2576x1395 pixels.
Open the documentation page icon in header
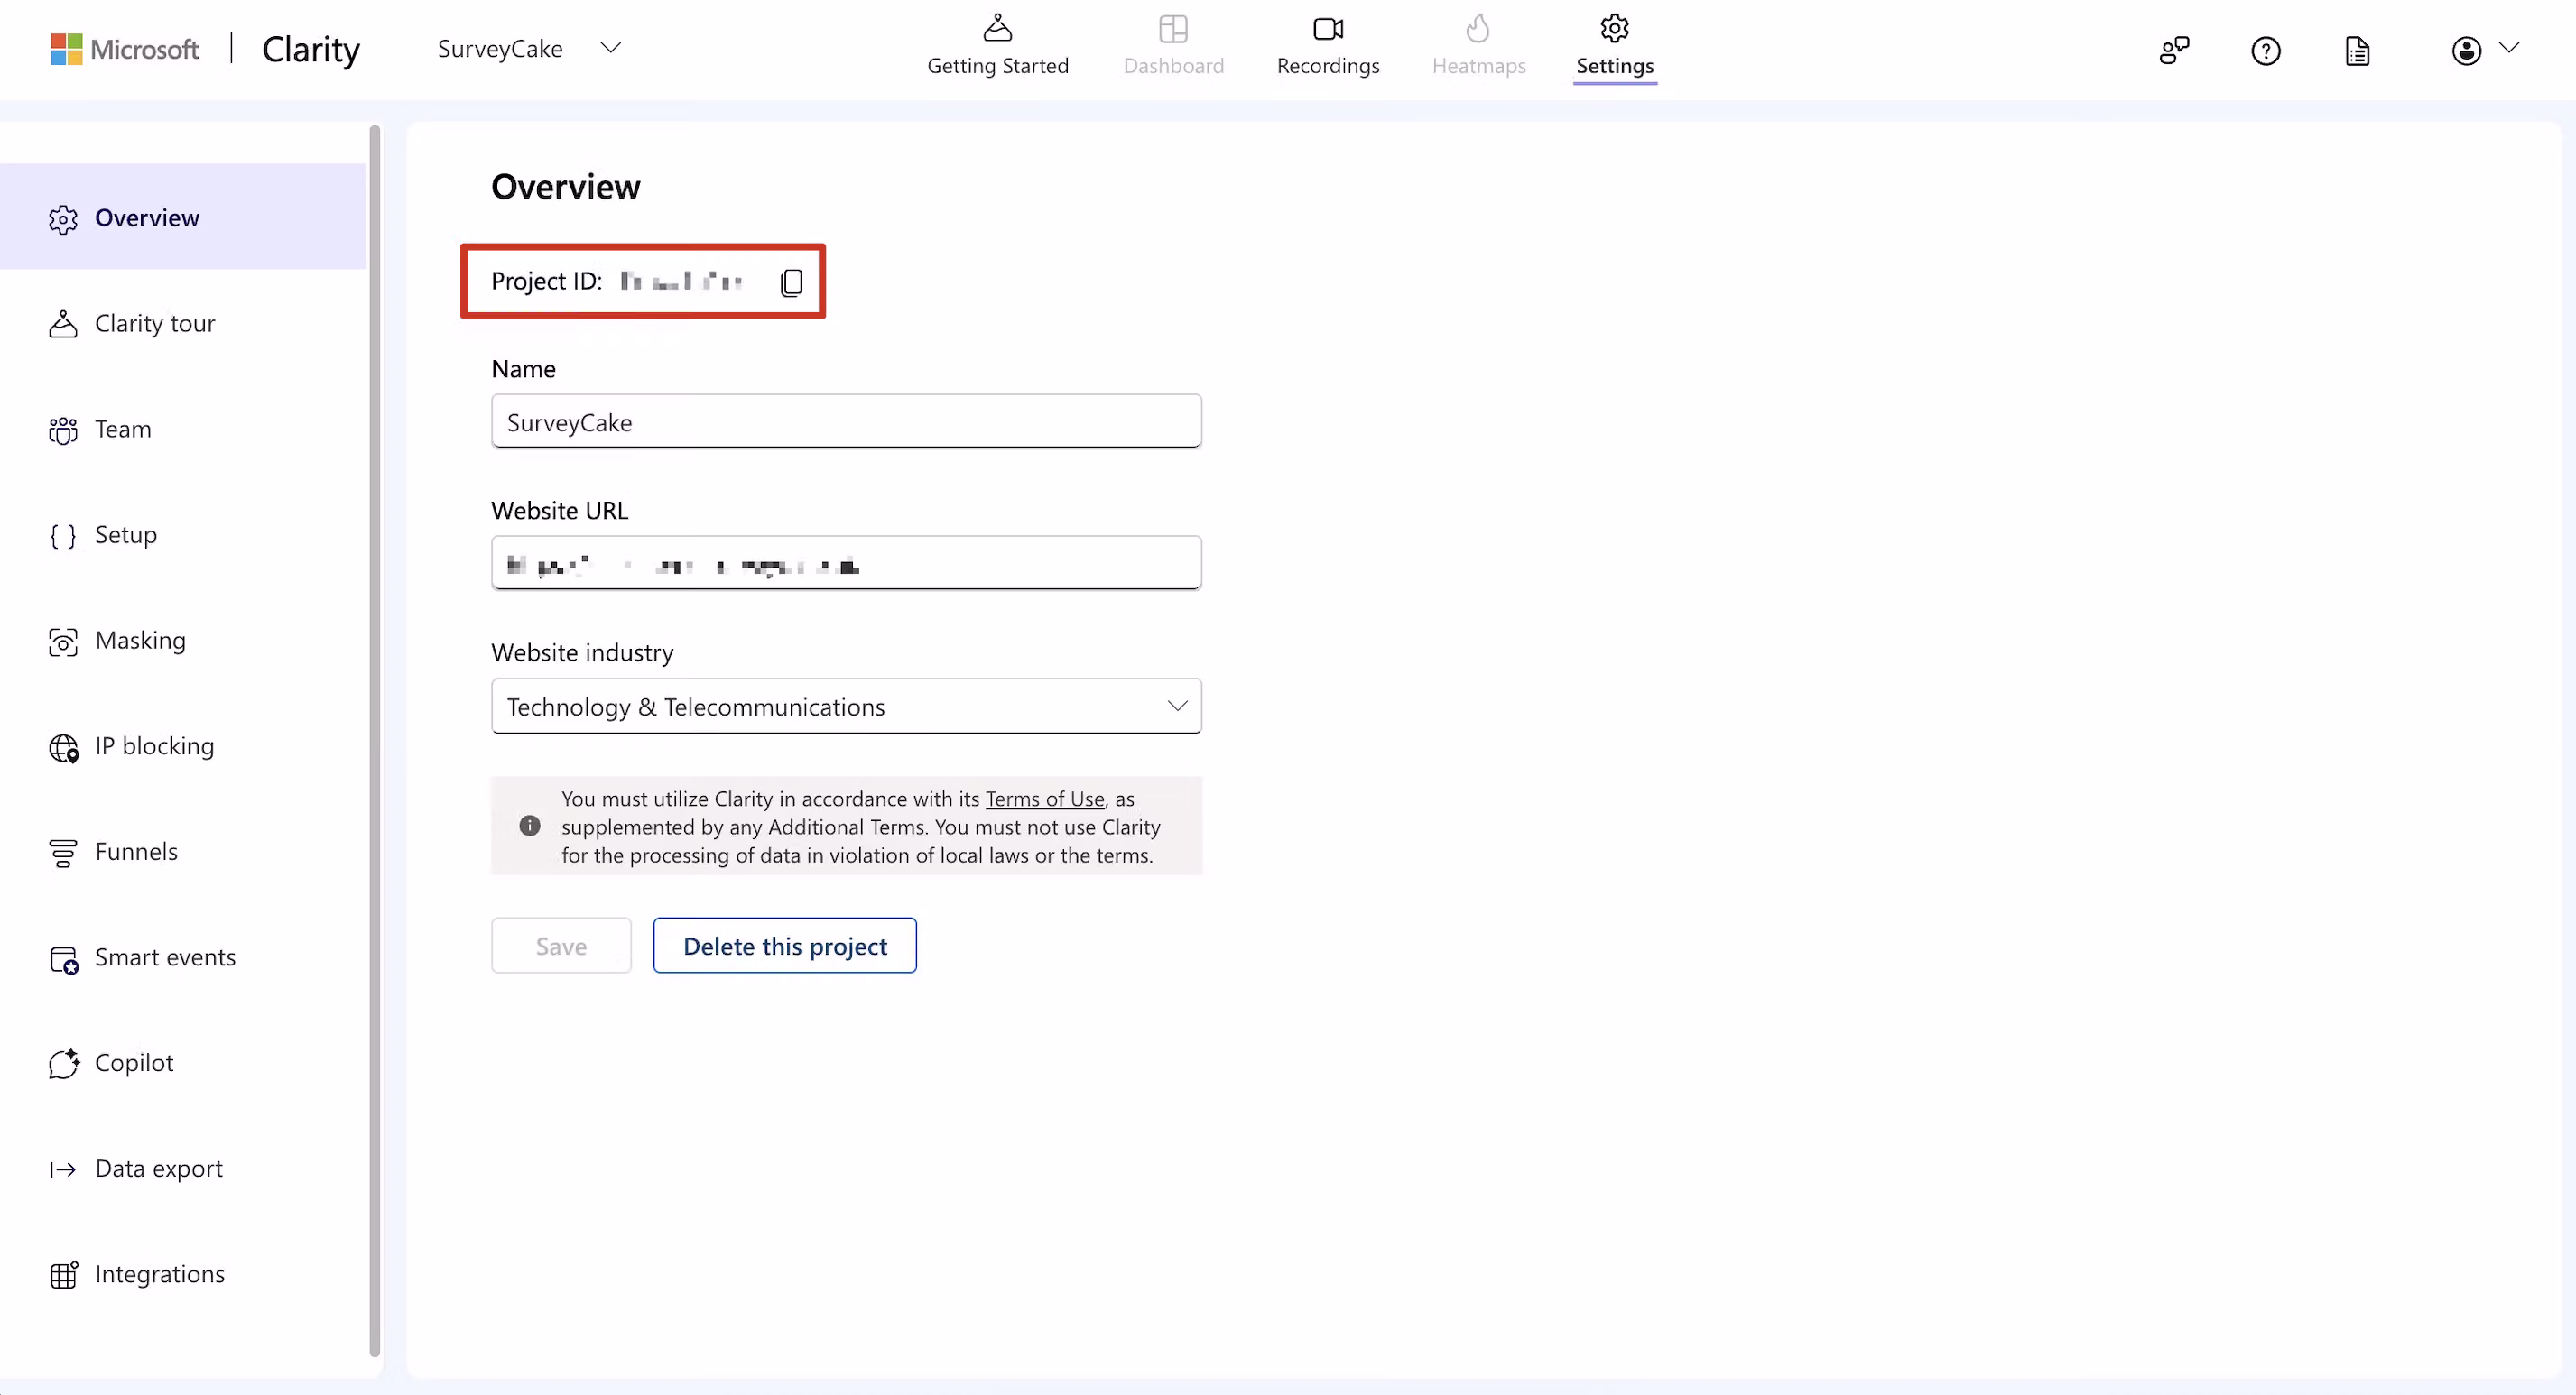tap(2357, 50)
